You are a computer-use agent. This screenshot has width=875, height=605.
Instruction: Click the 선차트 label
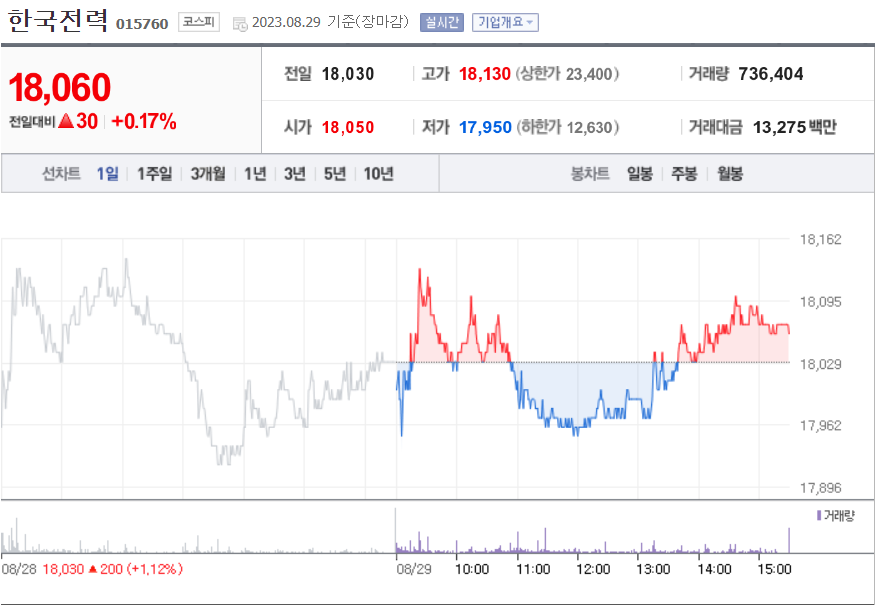(x=61, y=174)
